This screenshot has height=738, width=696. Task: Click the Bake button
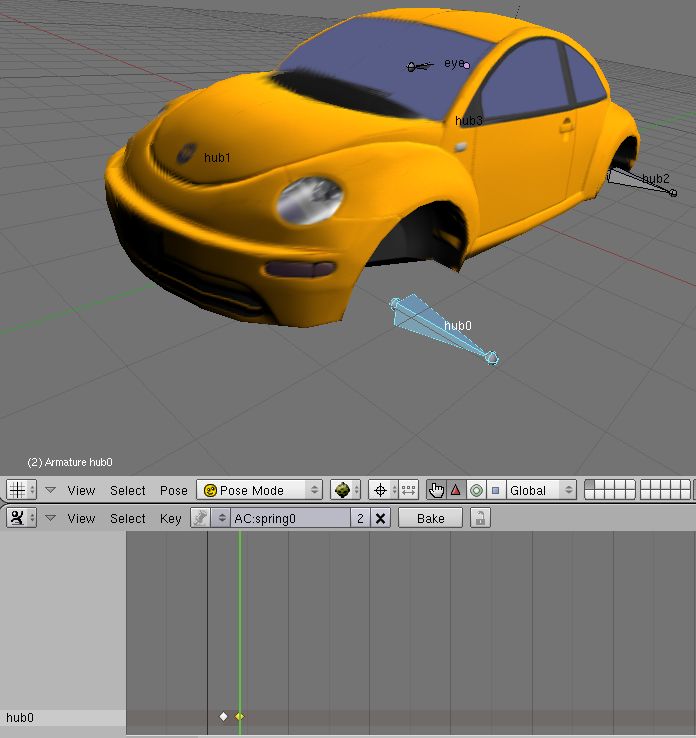point(430,518)
